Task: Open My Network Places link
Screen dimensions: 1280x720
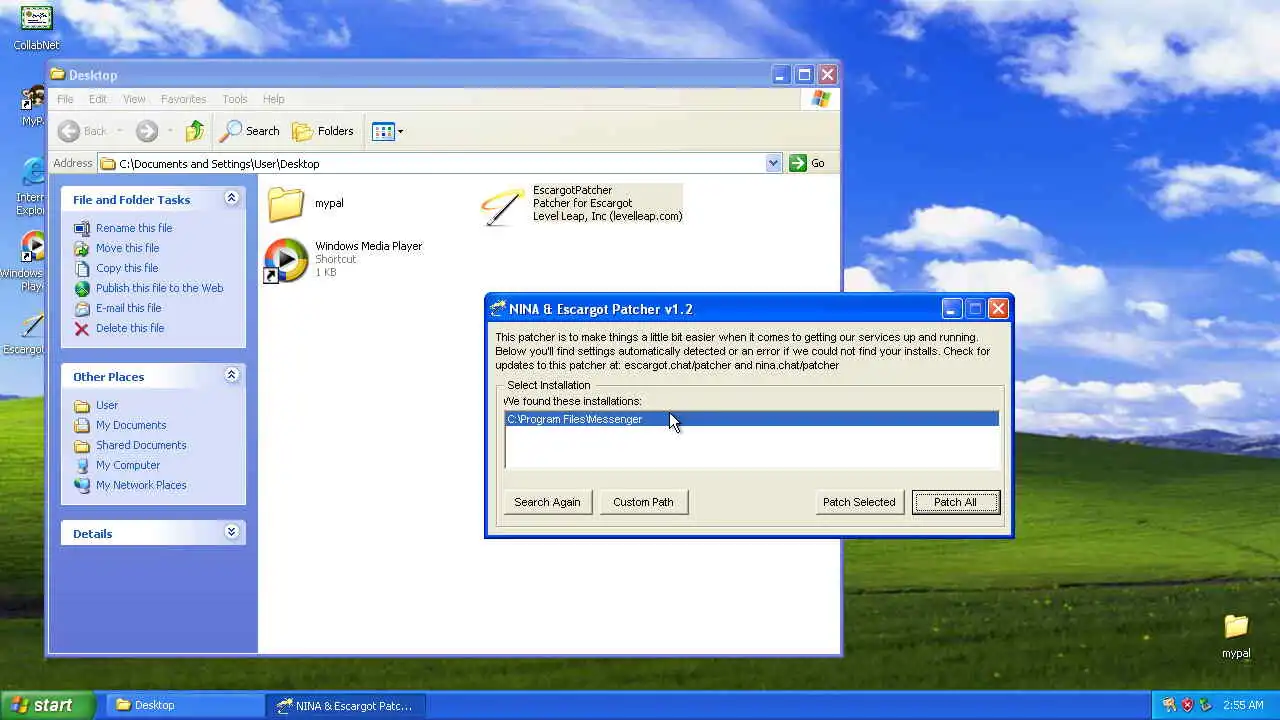Action: coord(141,485)
